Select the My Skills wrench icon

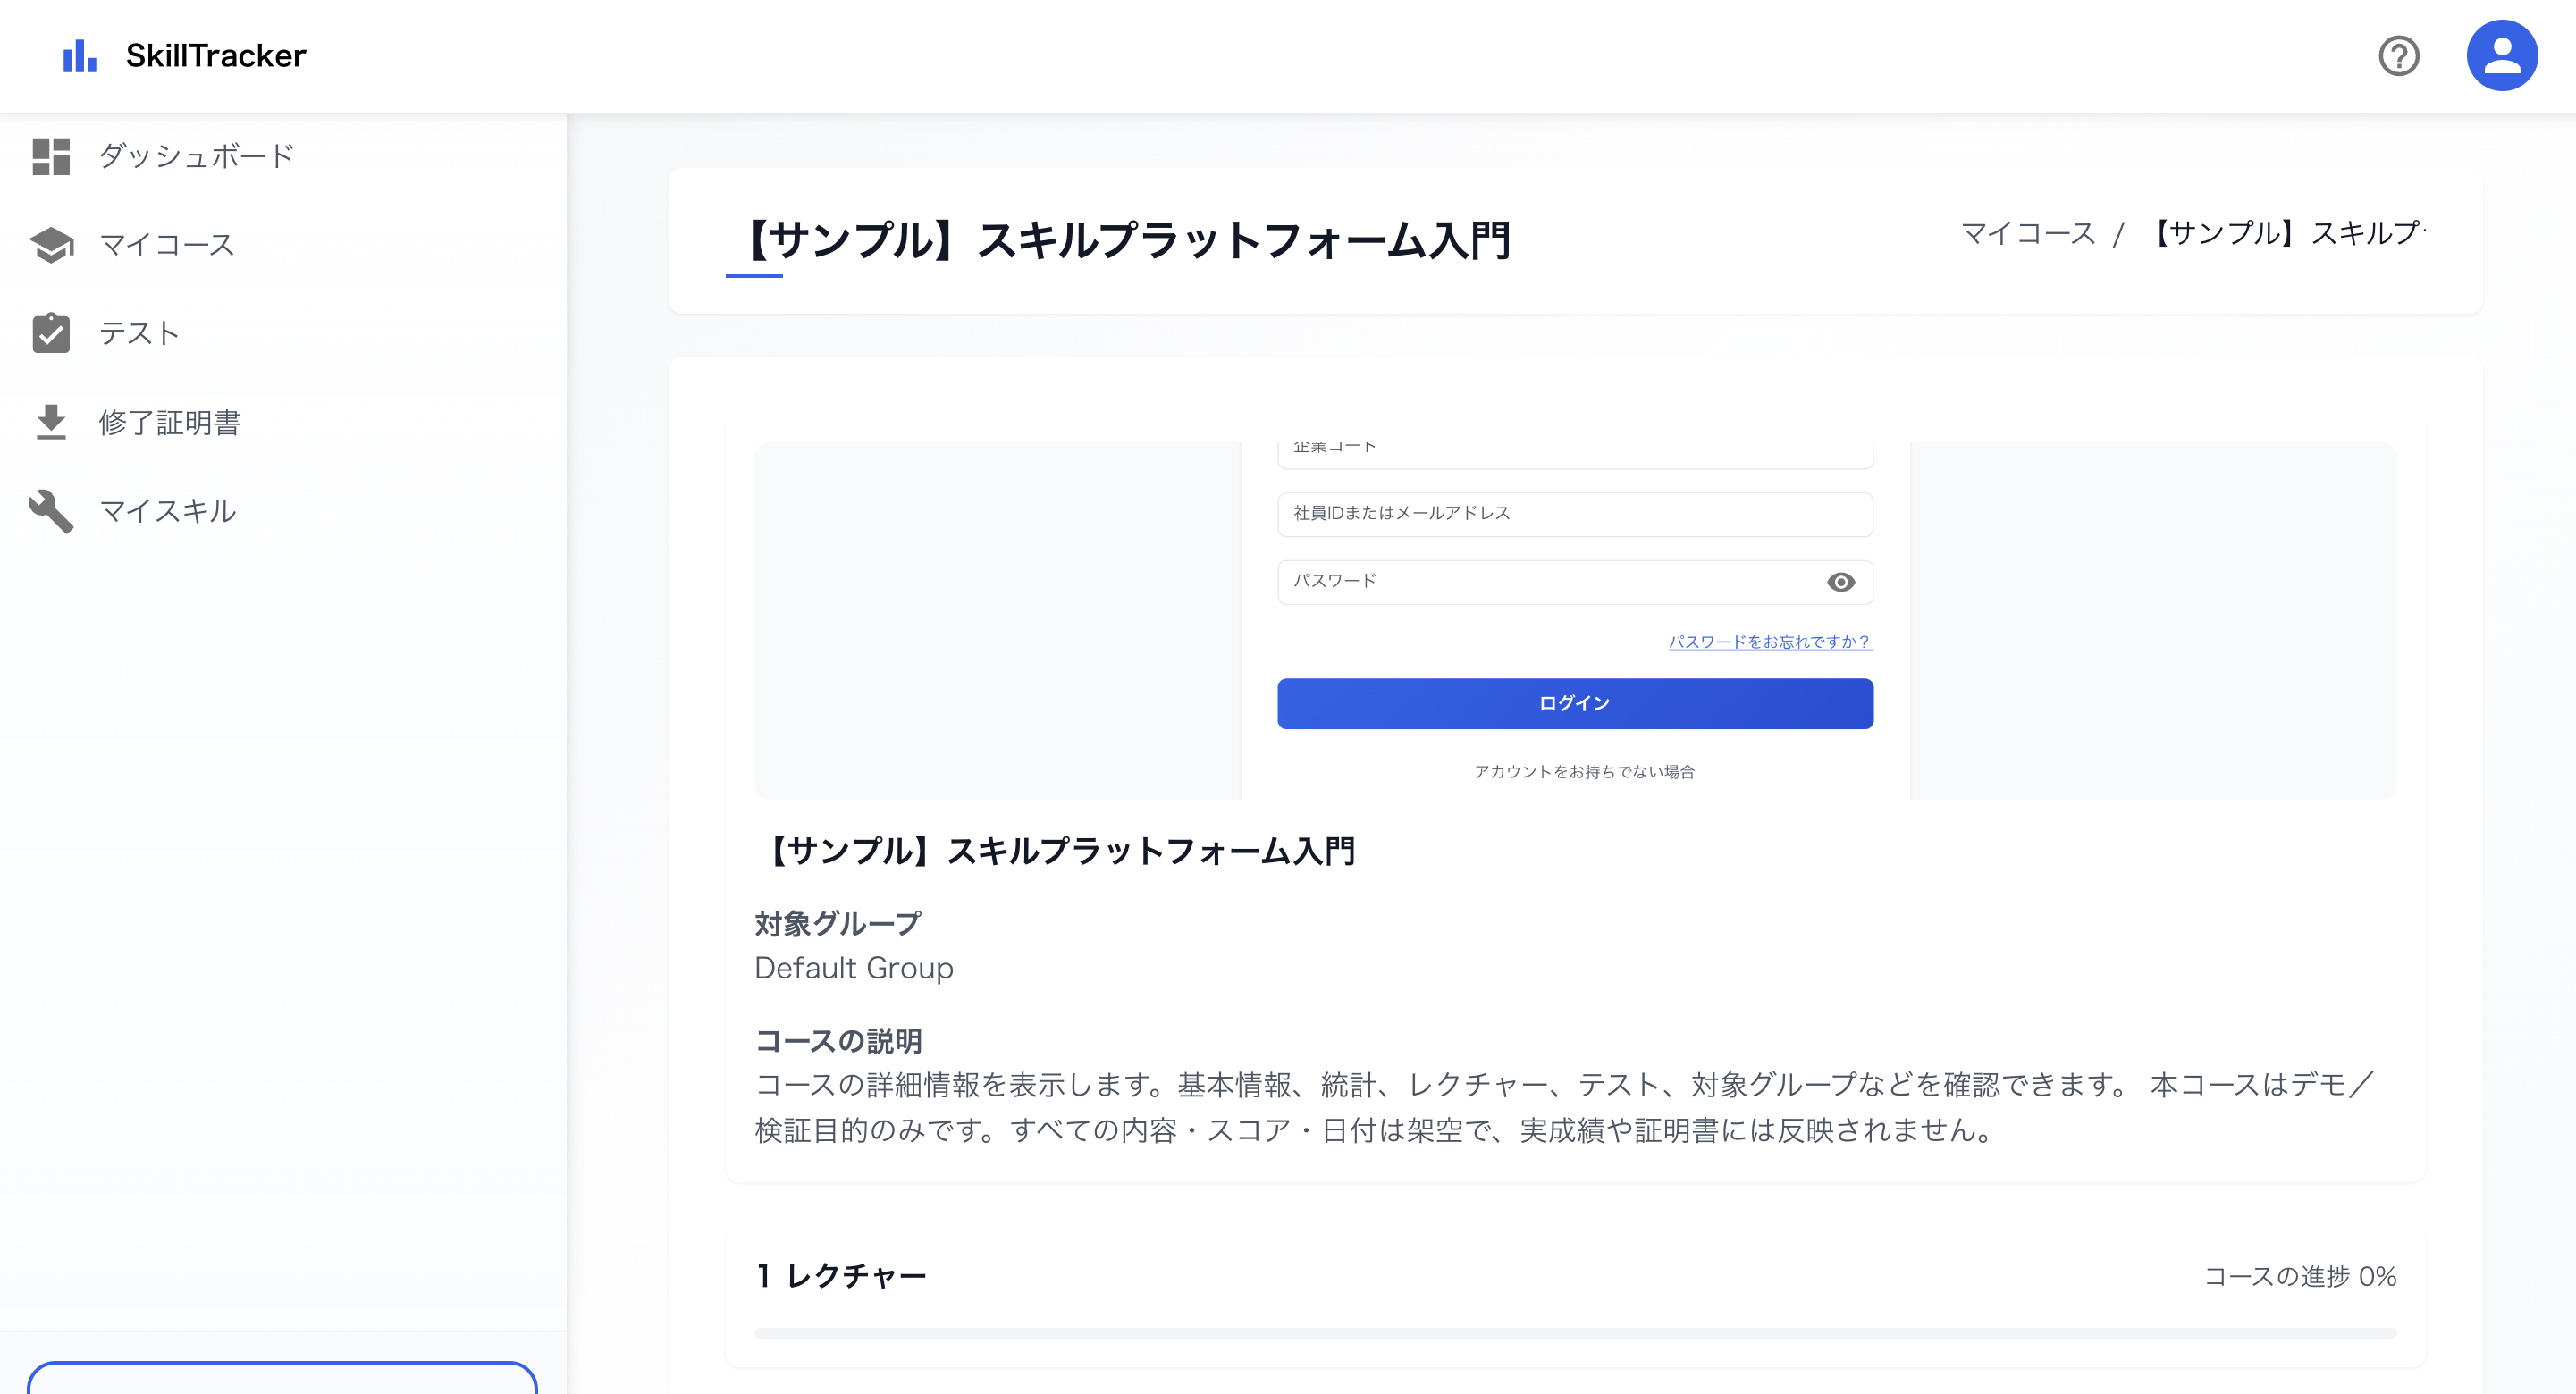pyautogui.click(x=52, y=510)
